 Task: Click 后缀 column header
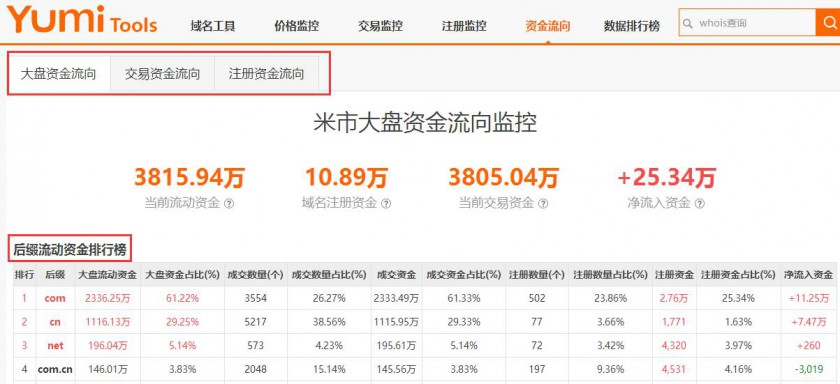[x=55, y=275]
